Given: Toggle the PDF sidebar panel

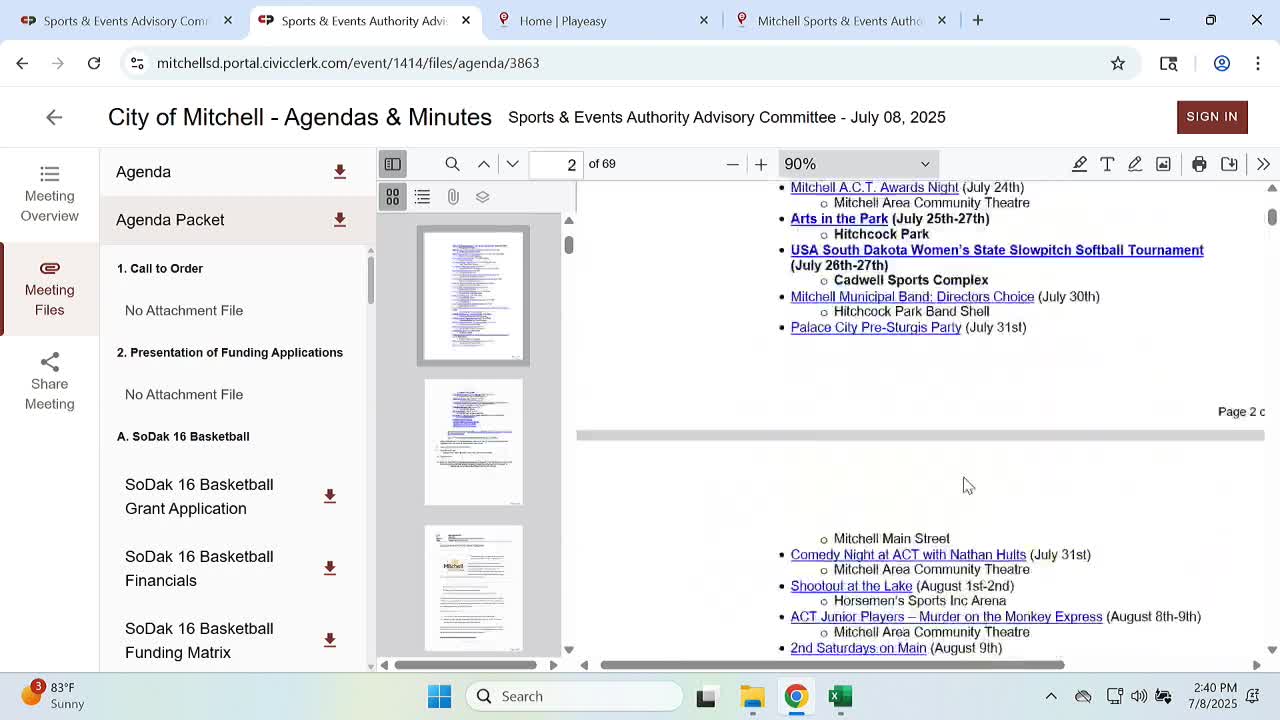Looking at the screenshot, I should [x=392, y=164].
